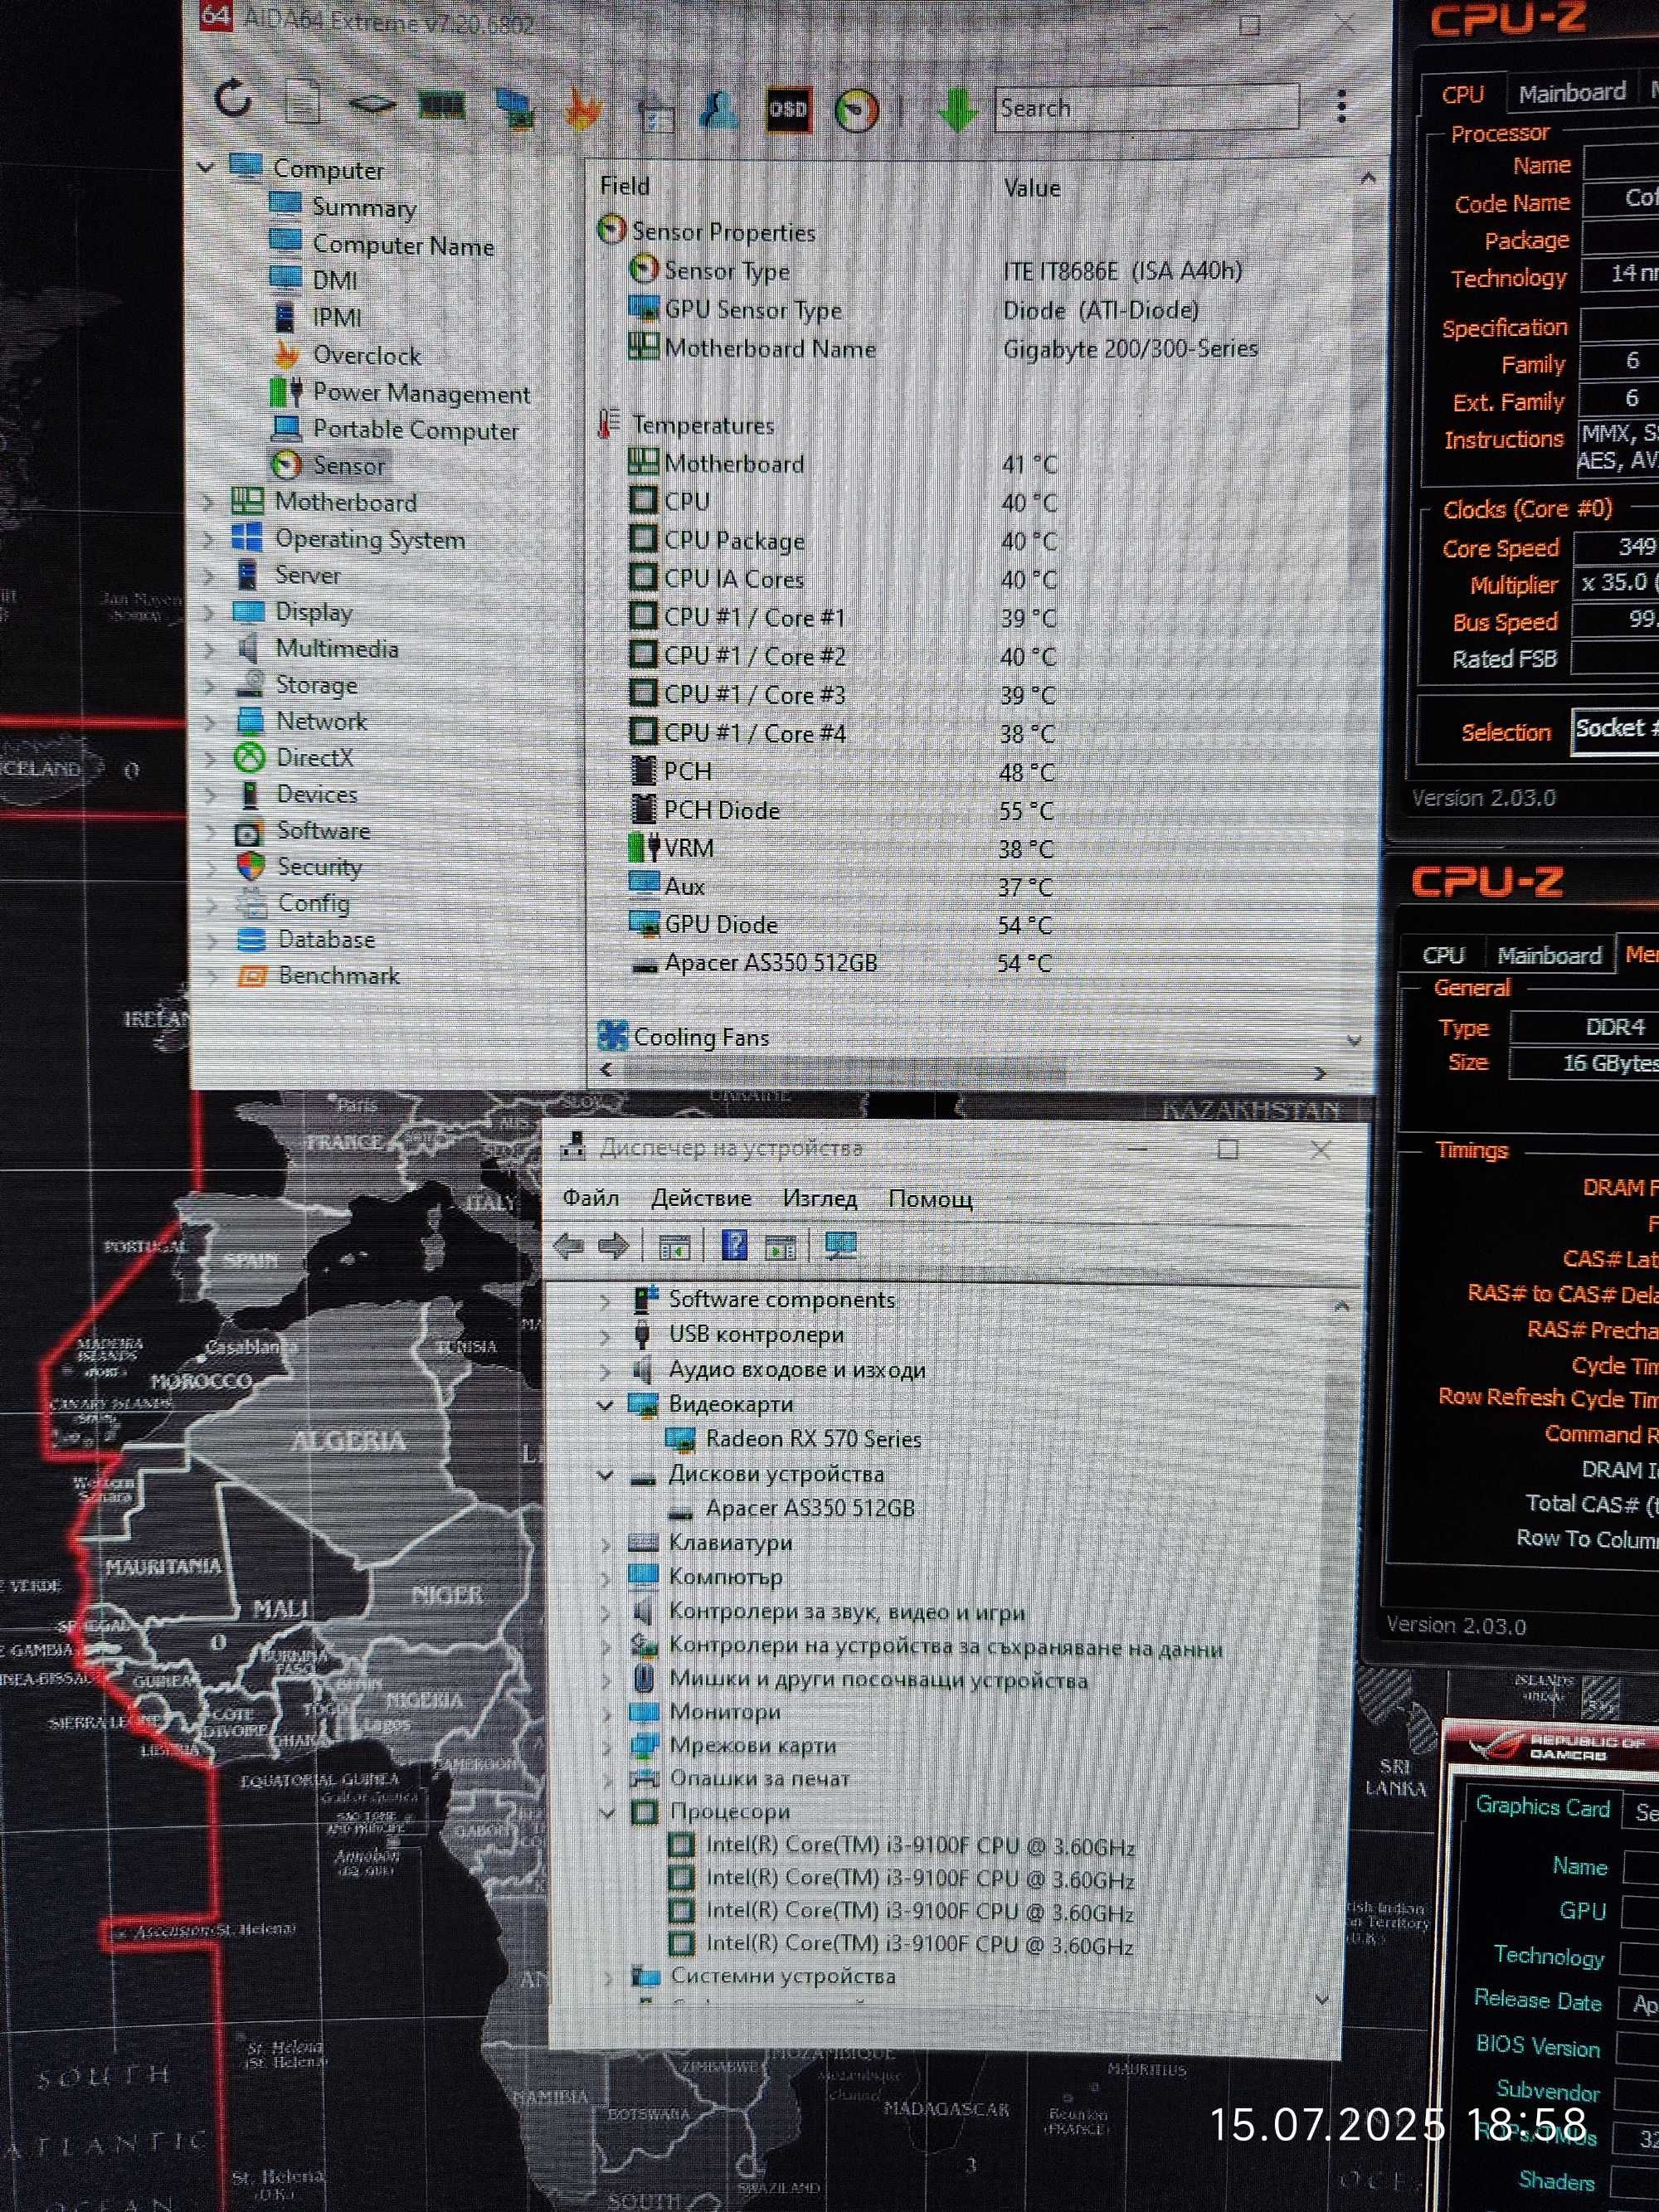Open the Действие menu in Device Manager
1659x2212 pixels.
point(701,1198)
